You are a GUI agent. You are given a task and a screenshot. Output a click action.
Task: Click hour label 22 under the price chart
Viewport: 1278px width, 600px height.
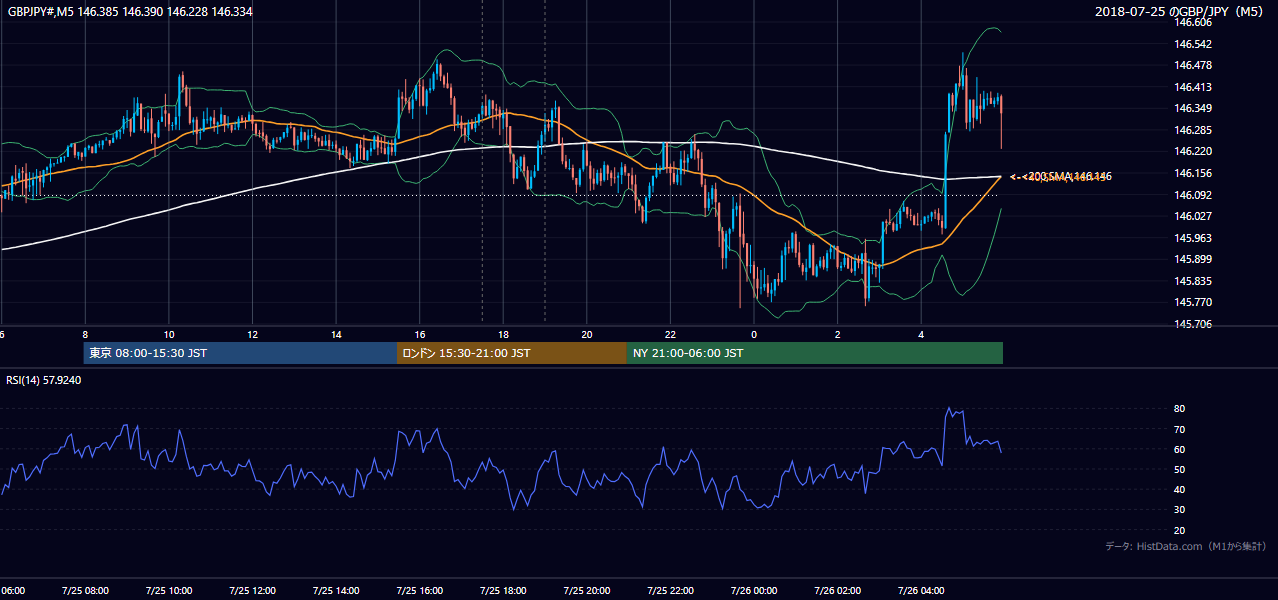(x=670, y=334)
